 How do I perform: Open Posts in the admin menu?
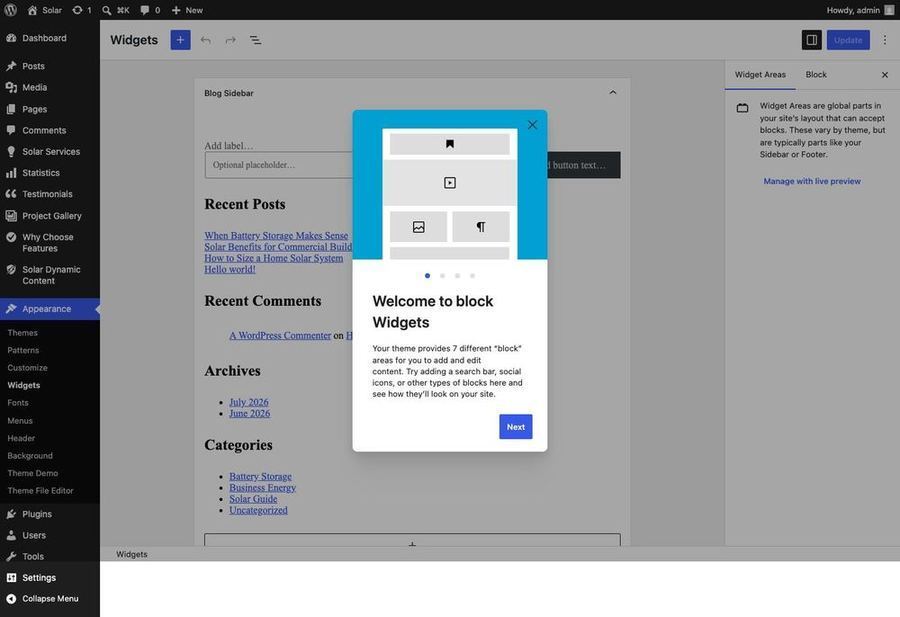click(x=50, y=66)
